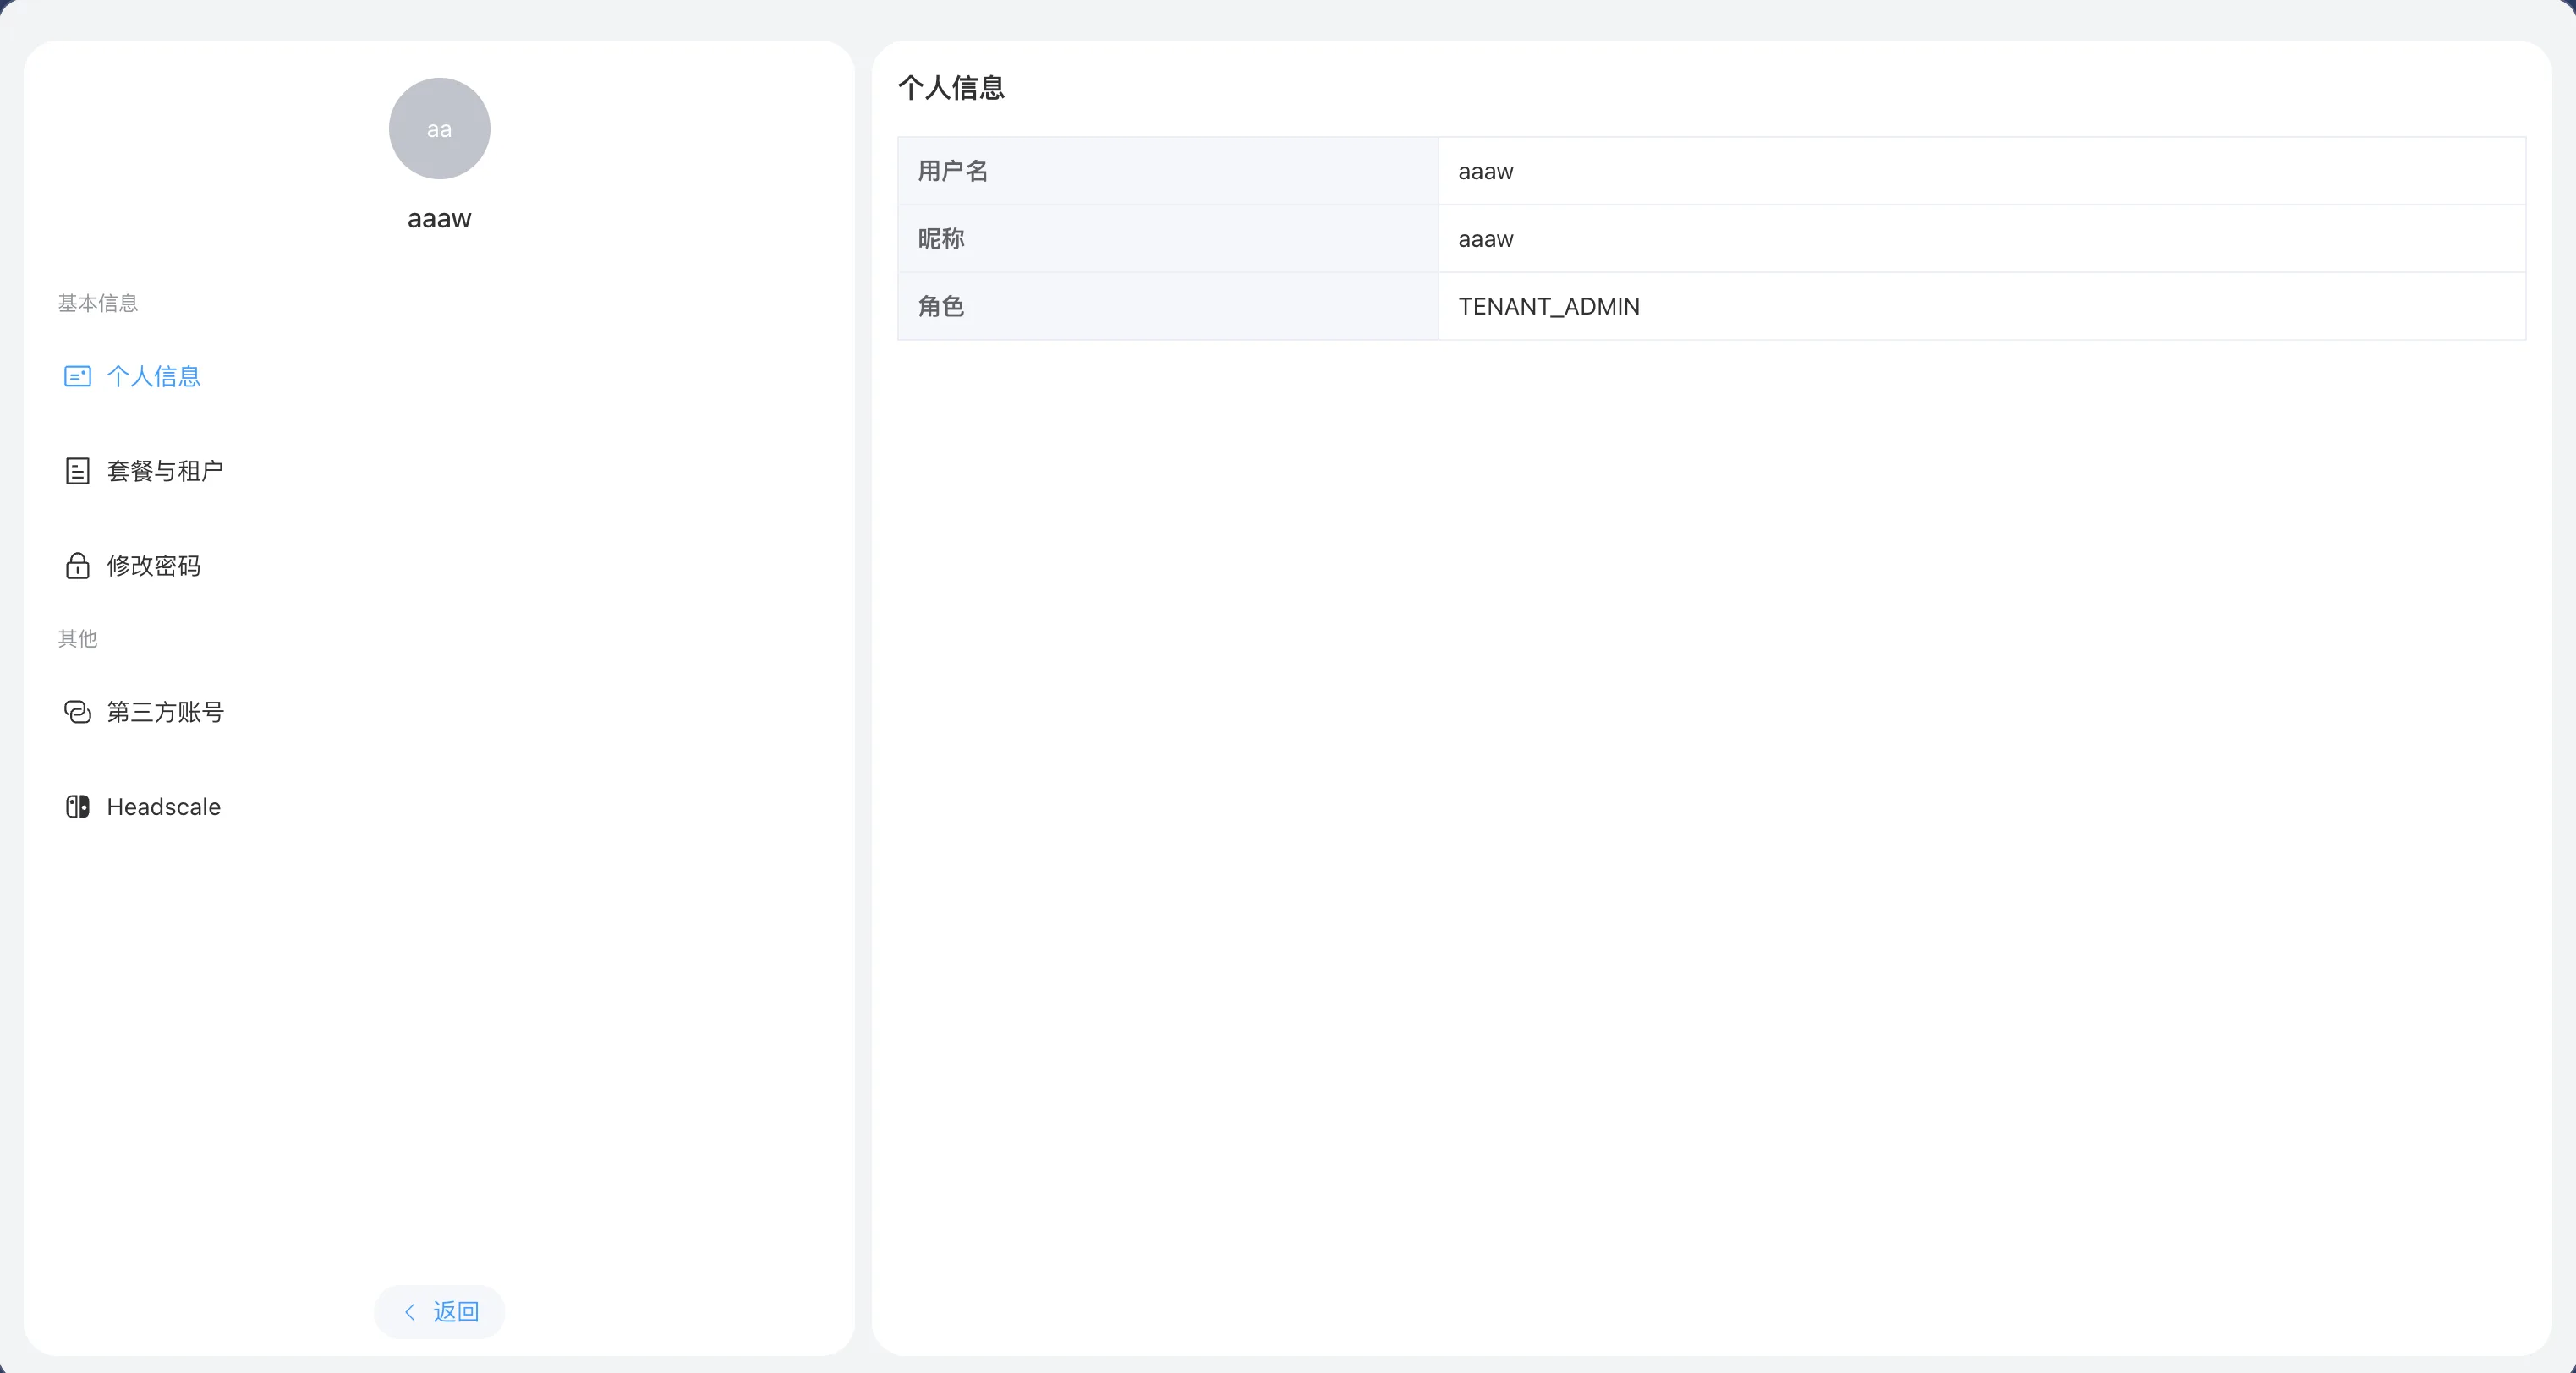This screenshot has height=1373, width=2576.
Task: Open the Headscale menu entry
Action: click(x=164, y=807)
